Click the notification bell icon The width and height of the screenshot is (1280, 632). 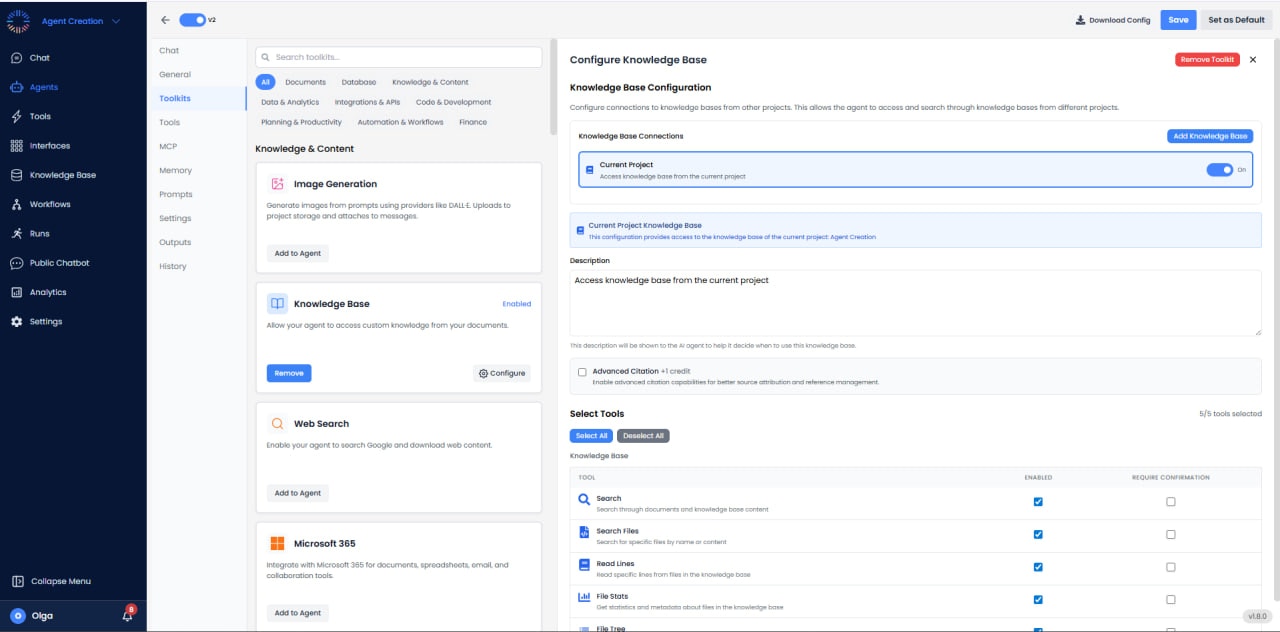tap(125, 616)
